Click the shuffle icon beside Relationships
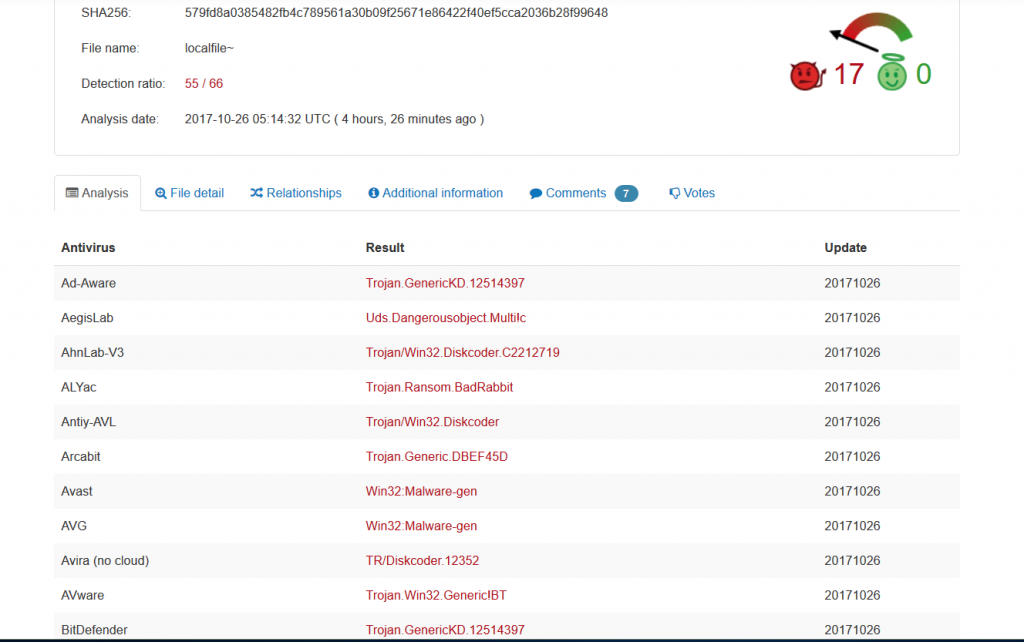This screenshot has height=642, width=1024. click(257, 193)
